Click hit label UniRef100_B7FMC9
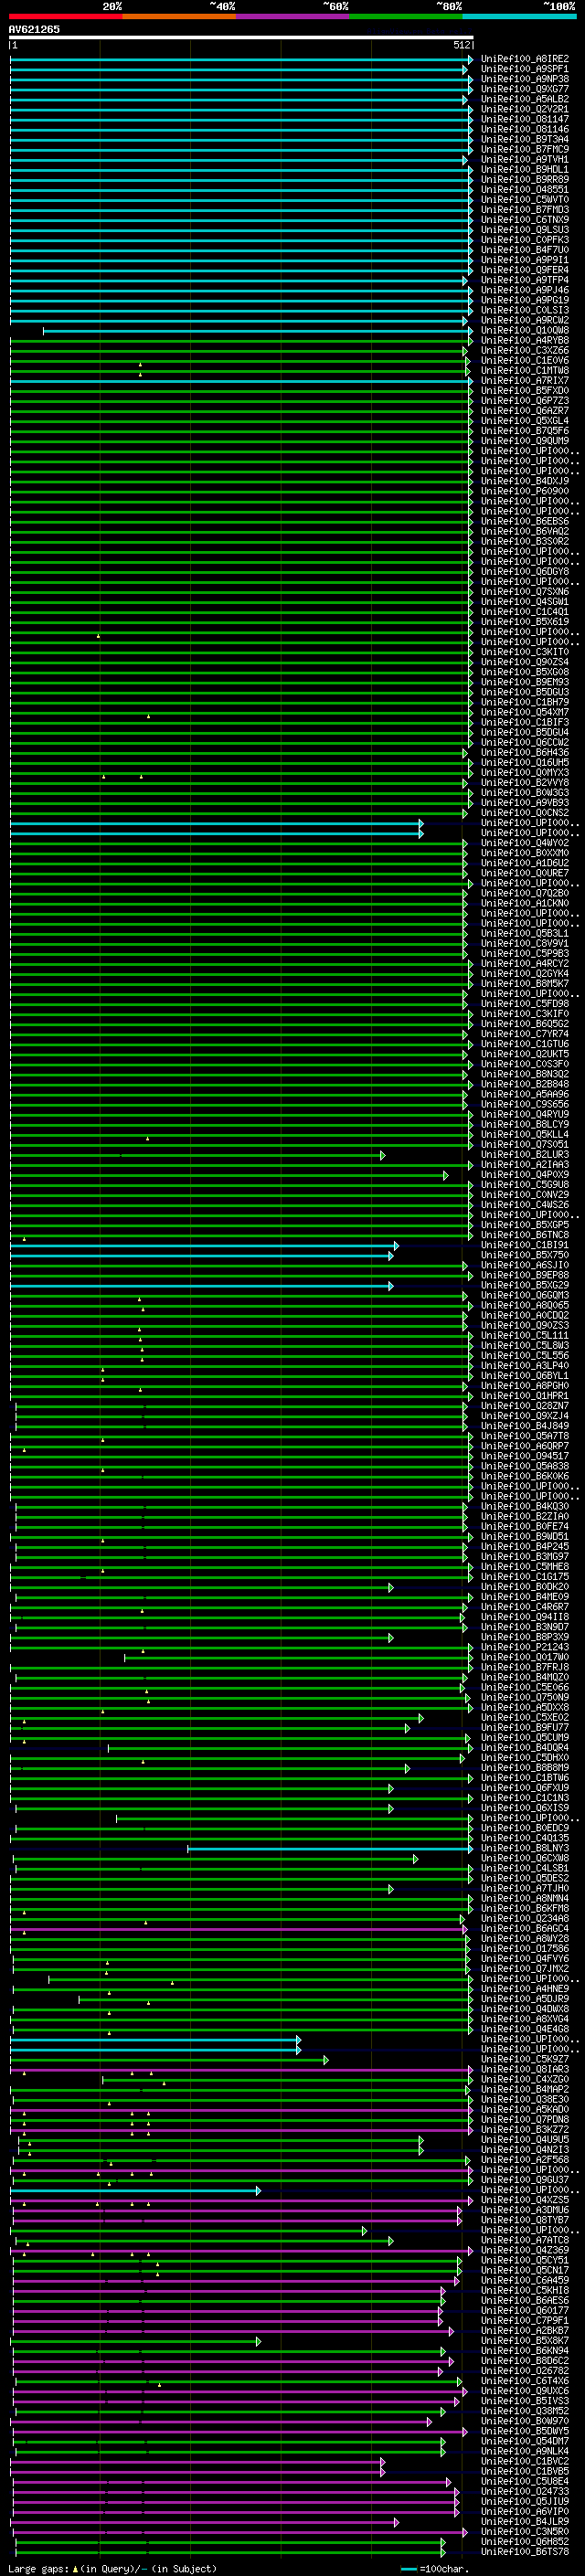The width and height of the screenshot is (585, 2576). pos(525,149)
